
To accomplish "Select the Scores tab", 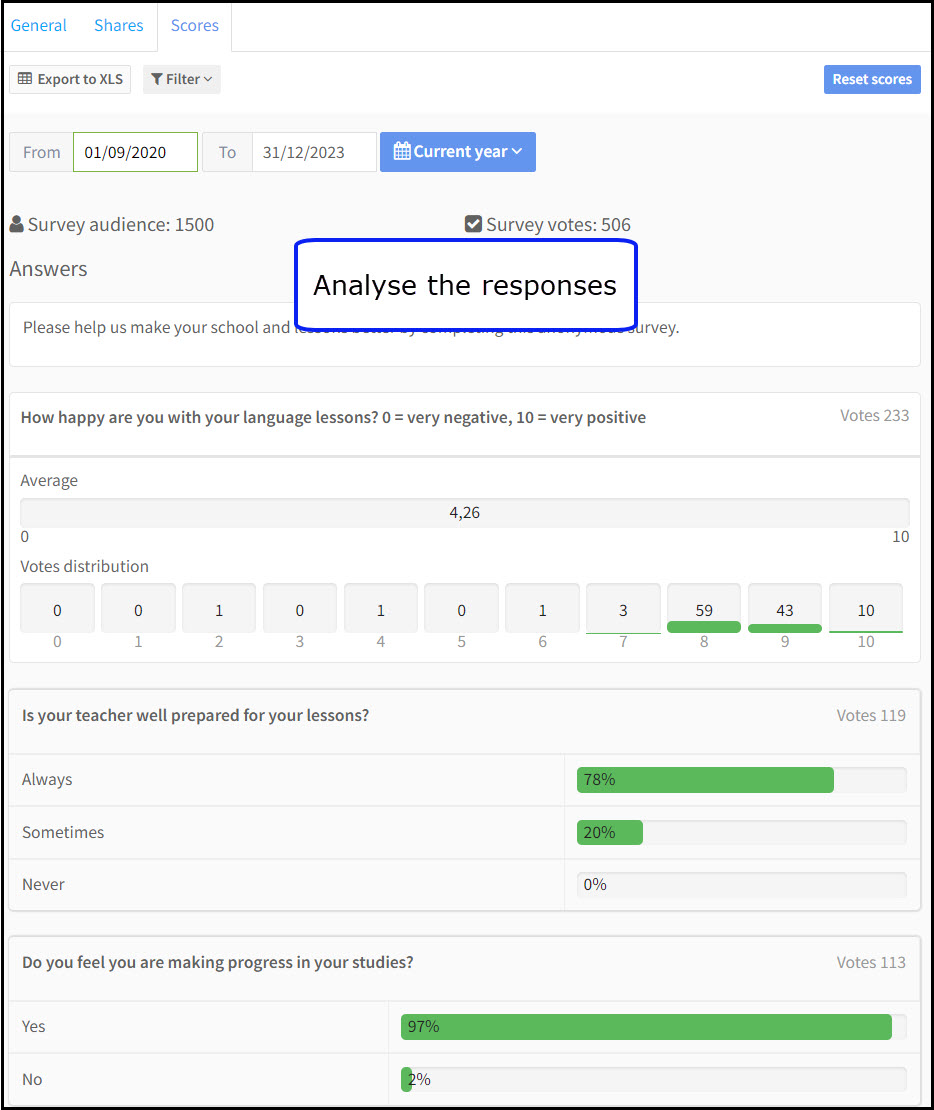I will [x=195, y=26].
